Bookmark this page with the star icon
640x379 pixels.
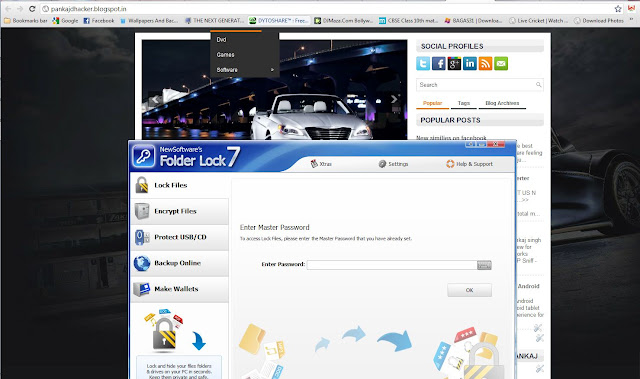618,9
